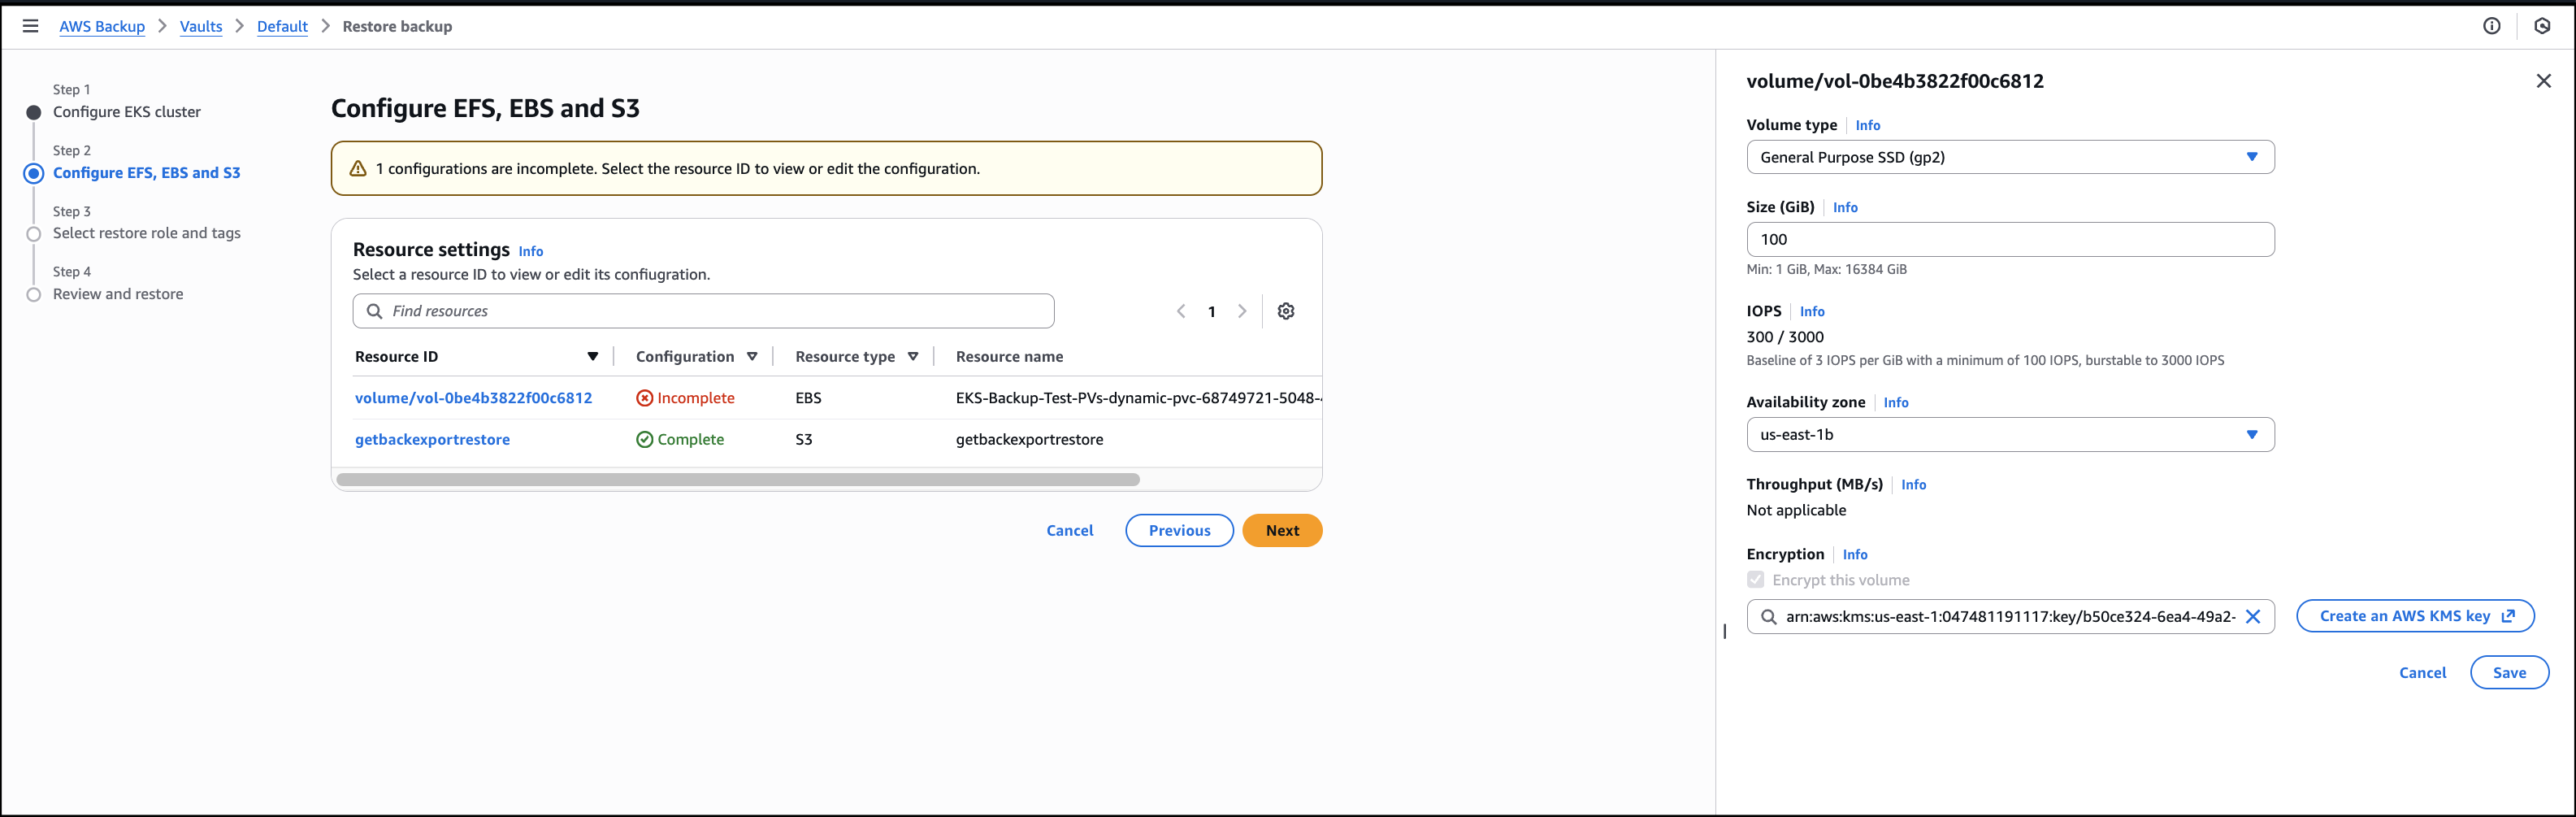Open the Volume type dropdown
This screenshot has width=2576, height=817.
click(x=2009, y=157)
